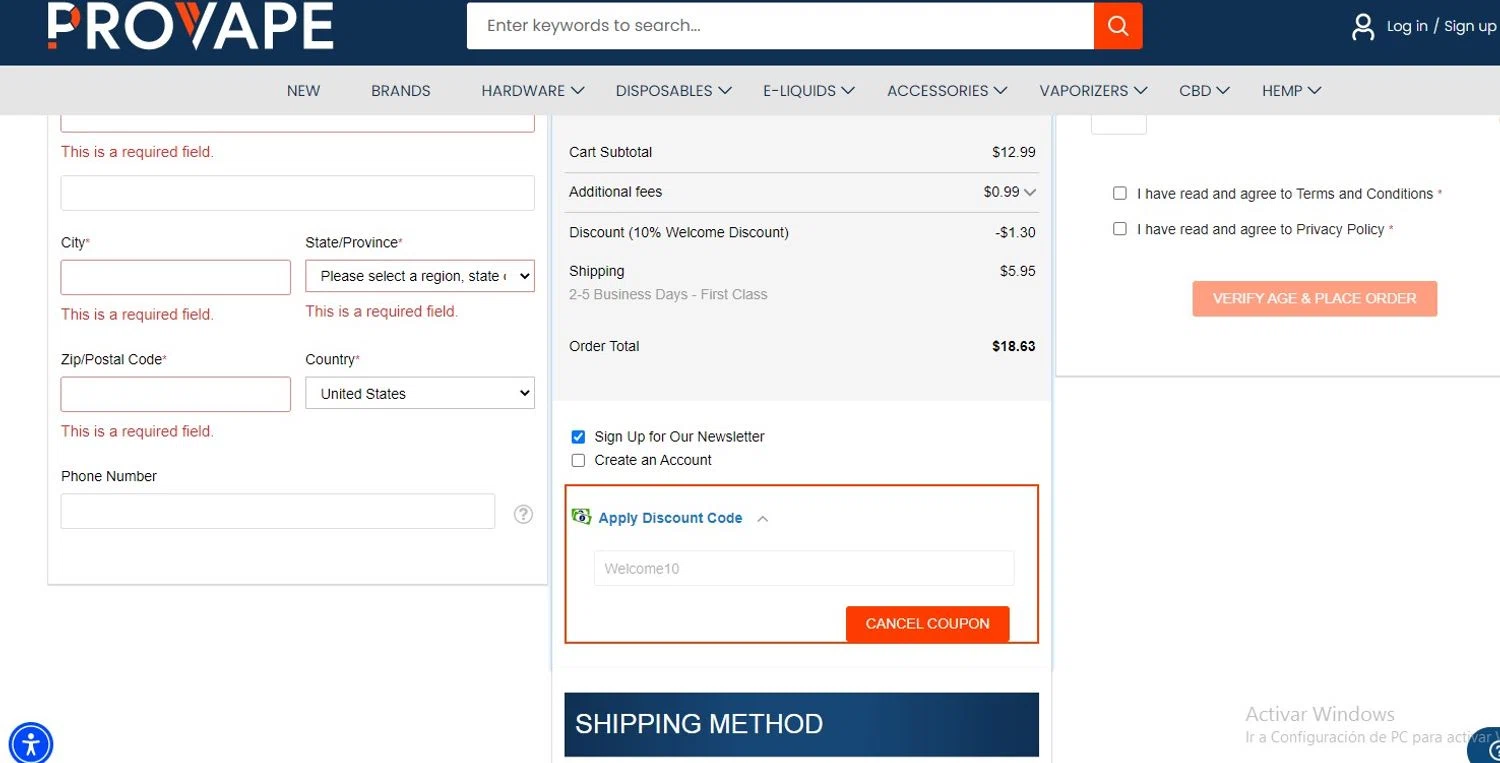Viewport: 1500px width, 763px height.
Task: Expand the Additional fees chevron
Action: 1030,192
